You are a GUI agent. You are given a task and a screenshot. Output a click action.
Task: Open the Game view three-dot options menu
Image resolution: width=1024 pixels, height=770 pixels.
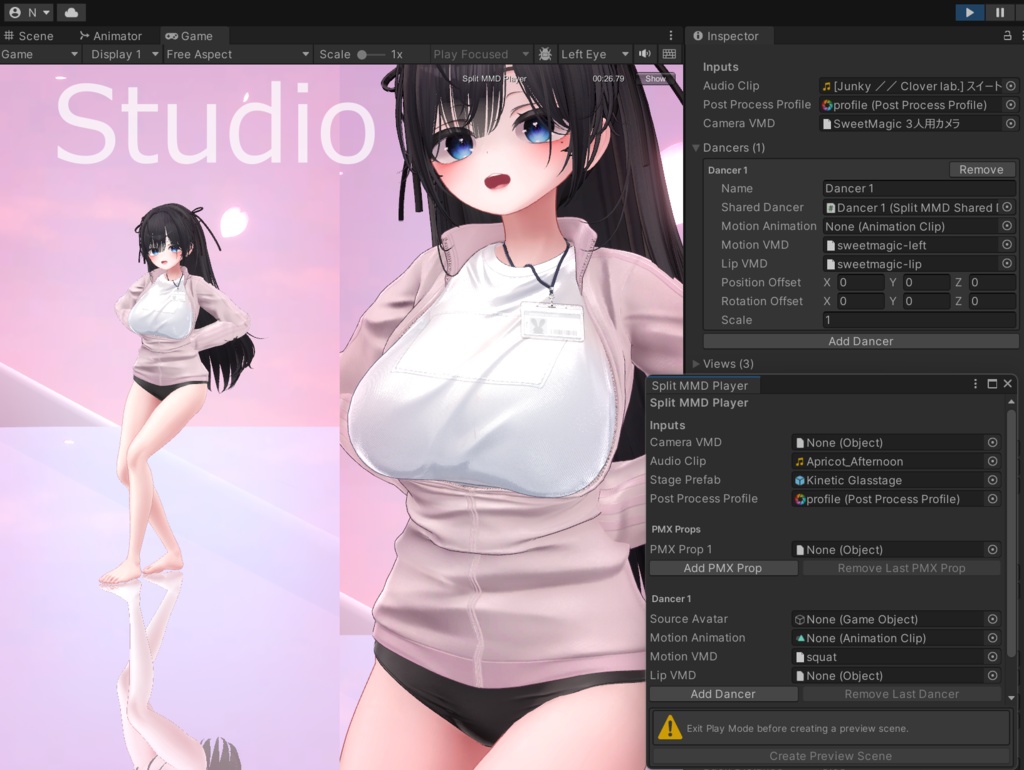coord(671,35)
